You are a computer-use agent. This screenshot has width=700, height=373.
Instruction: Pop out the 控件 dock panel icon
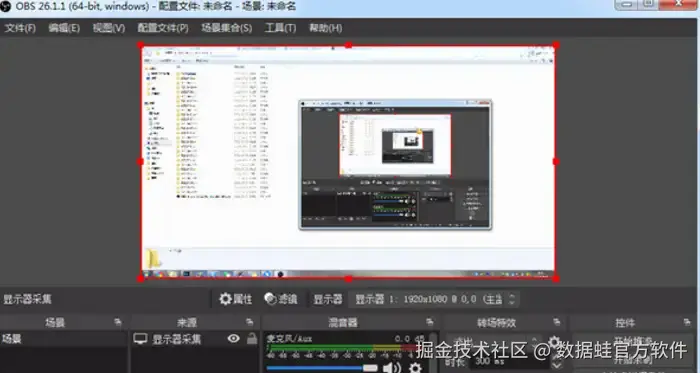tap(688, 322)
